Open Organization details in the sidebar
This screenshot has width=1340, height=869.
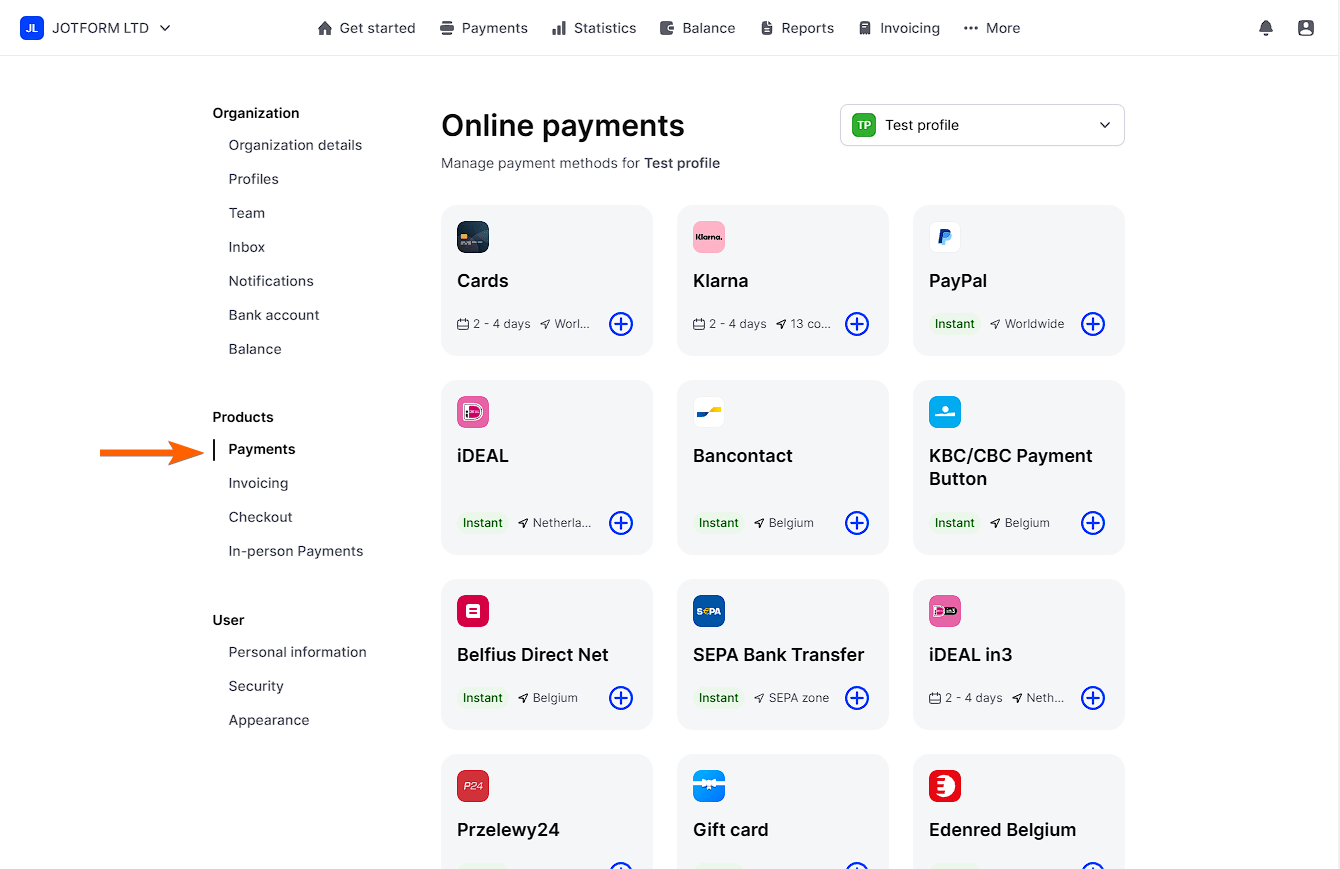click(295, 145)
